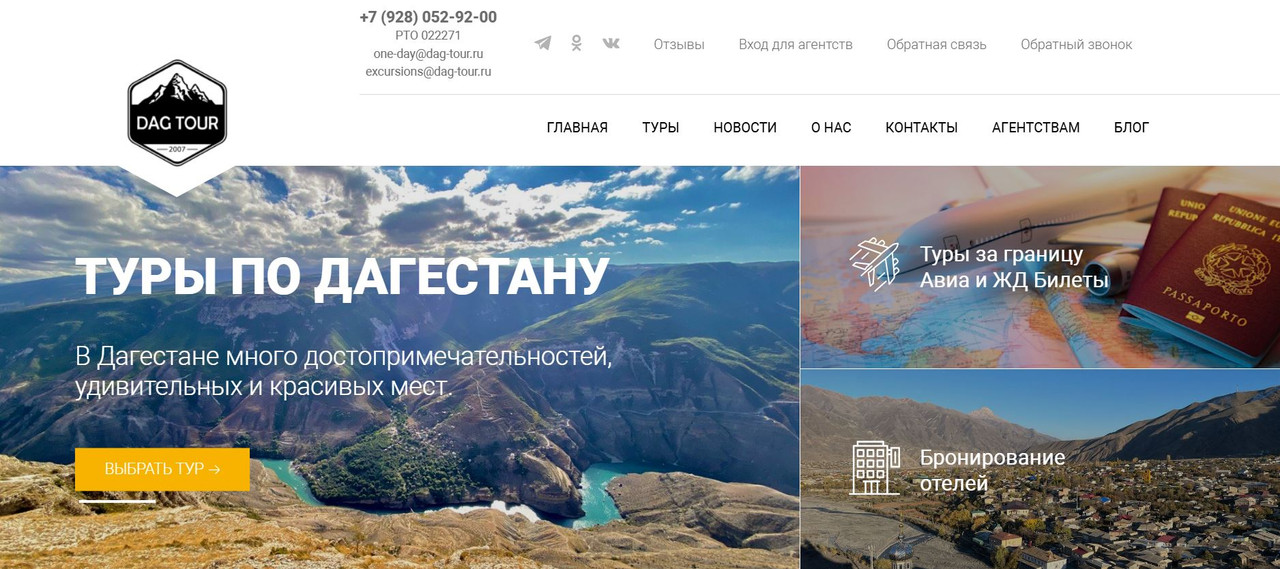Go to the НОВОСТИ section

coord(745,128)
